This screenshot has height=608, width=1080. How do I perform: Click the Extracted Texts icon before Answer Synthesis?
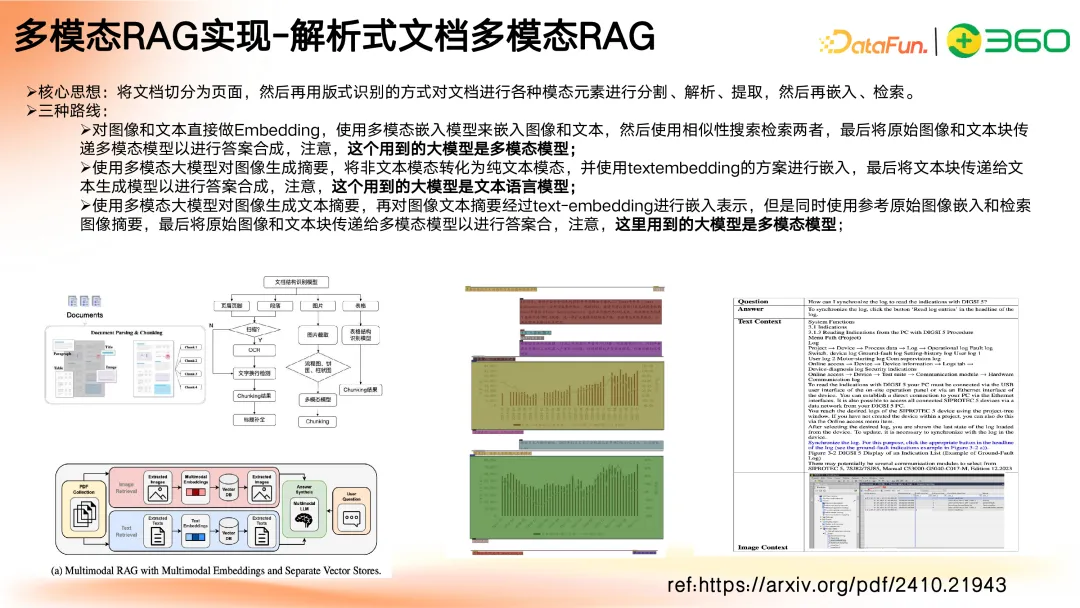(x=262, y=536)
